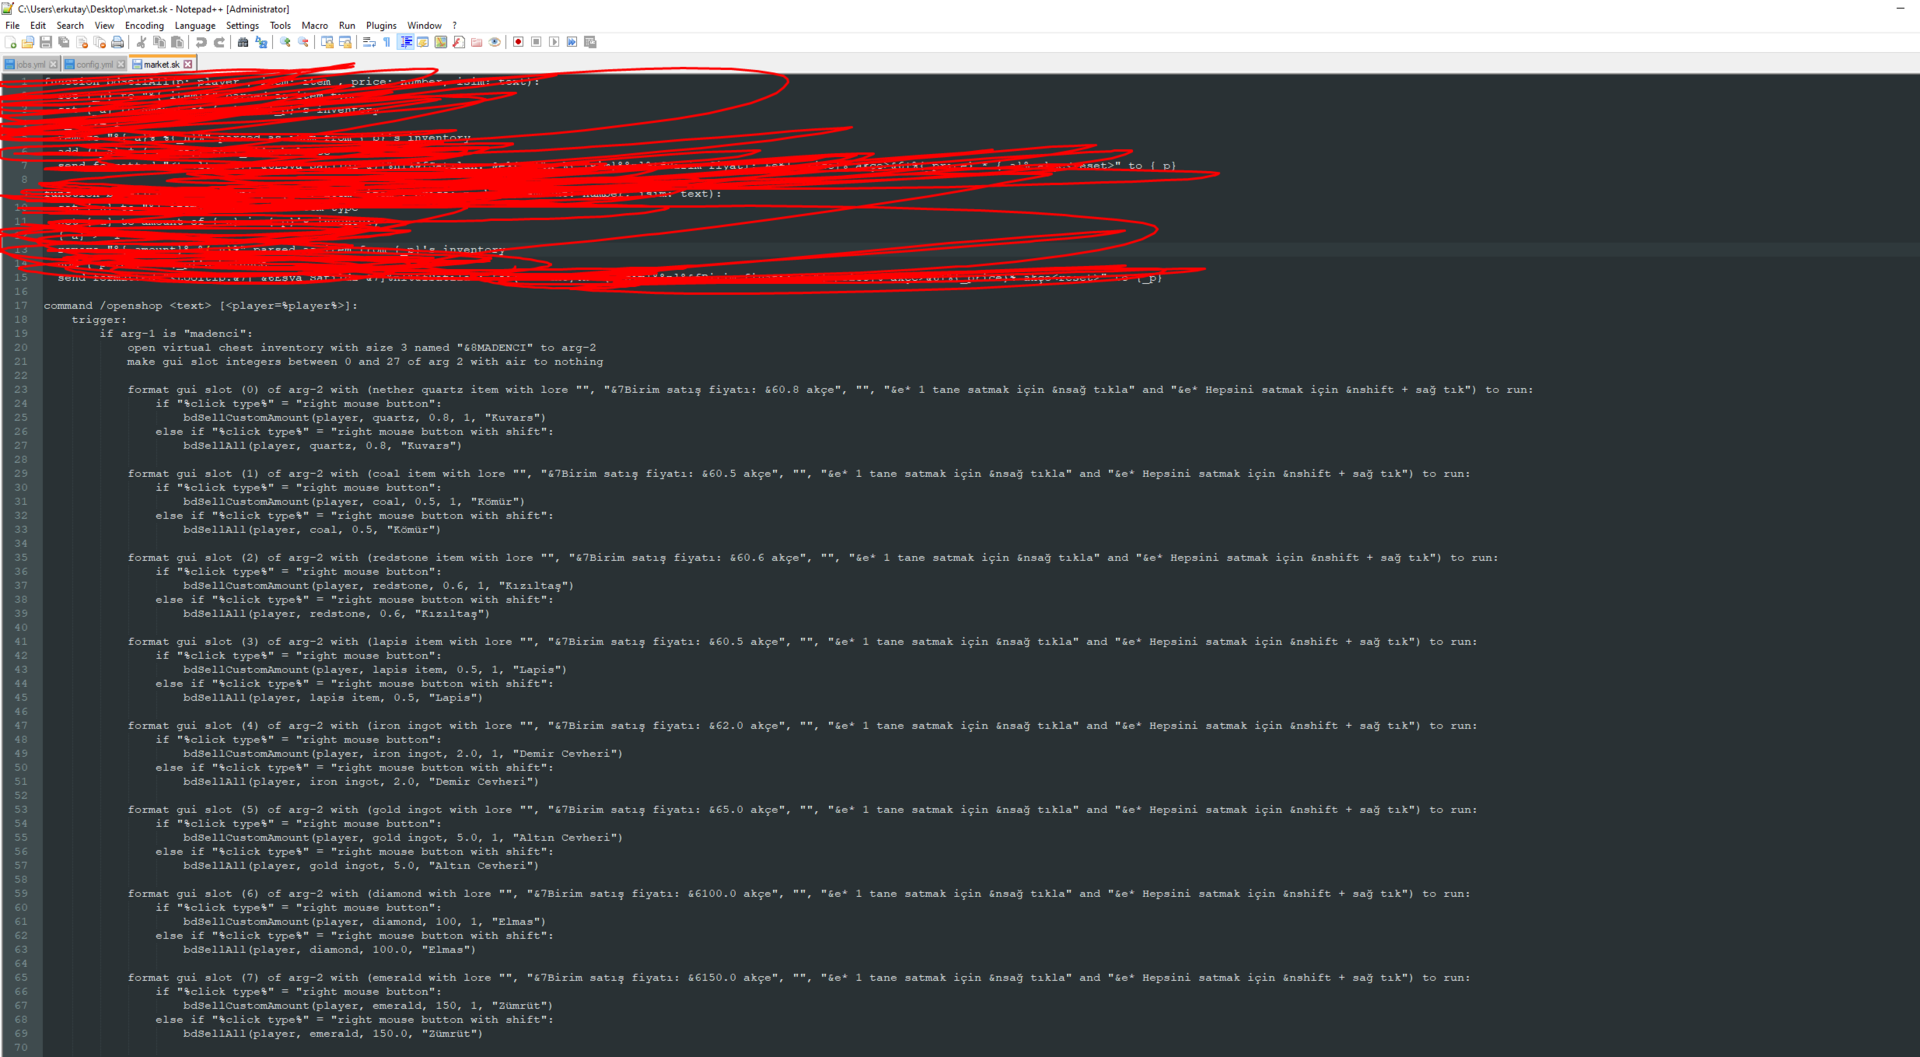The image size is (1920, 1057).
Task: Toggle the Document Map panel icon
Action: [x=441, y=42]
